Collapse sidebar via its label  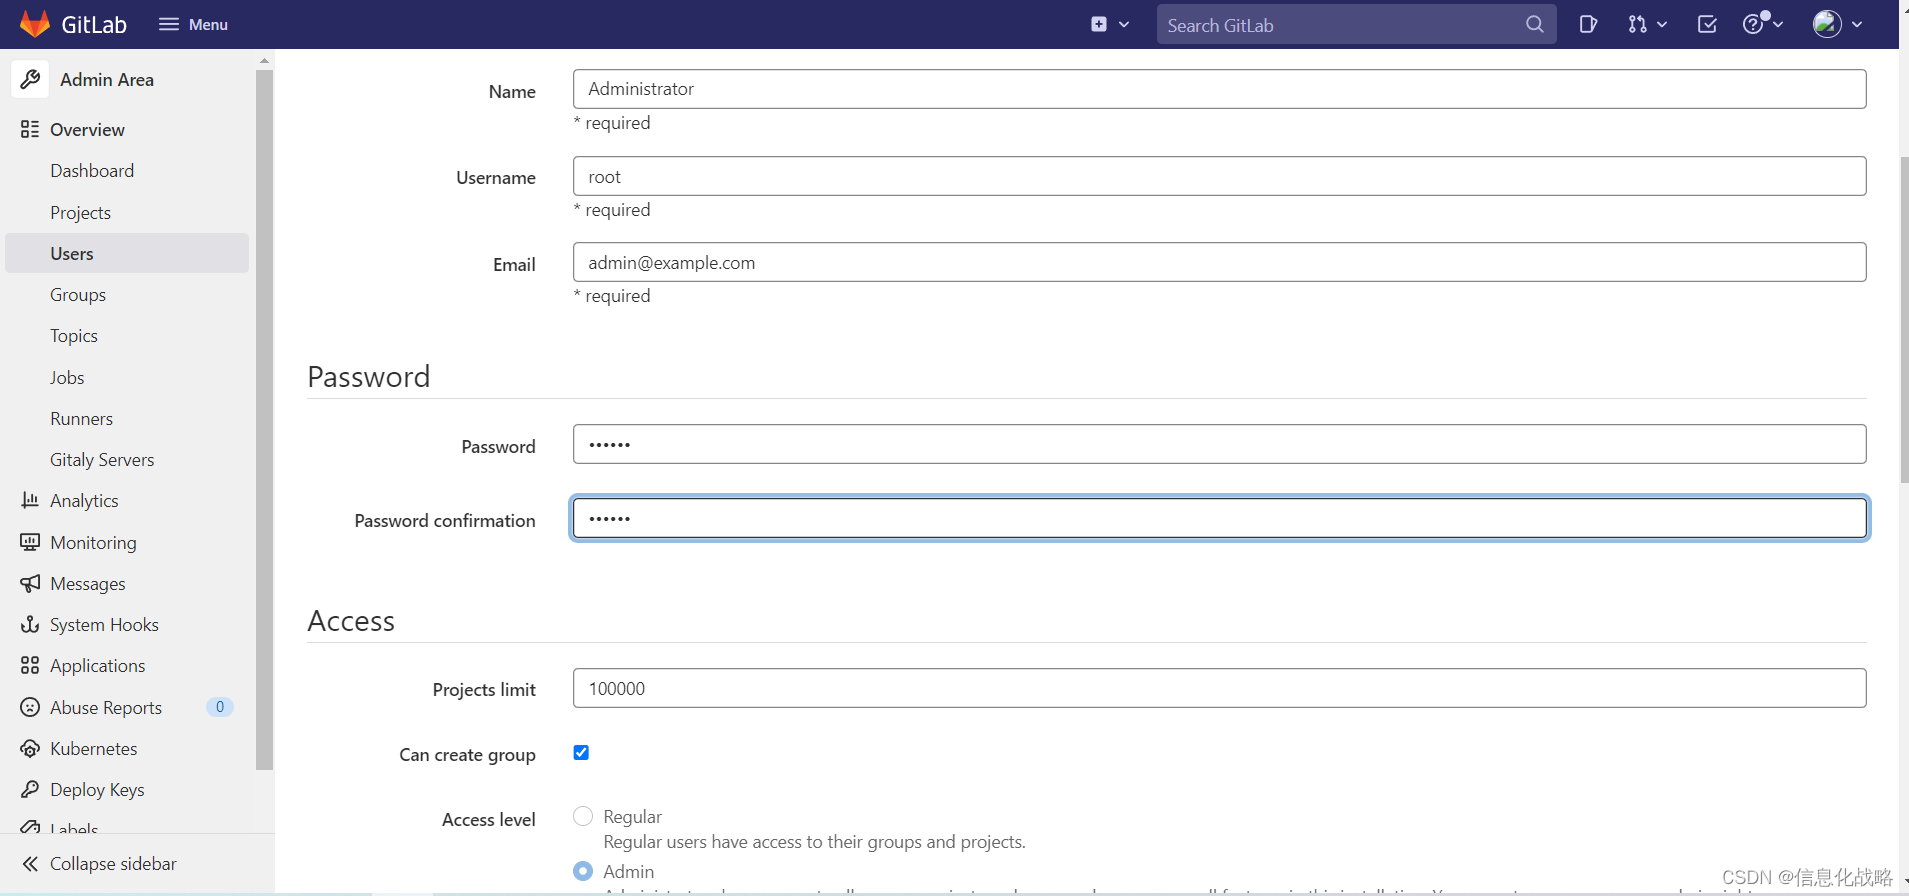click(x=113, y=864)
